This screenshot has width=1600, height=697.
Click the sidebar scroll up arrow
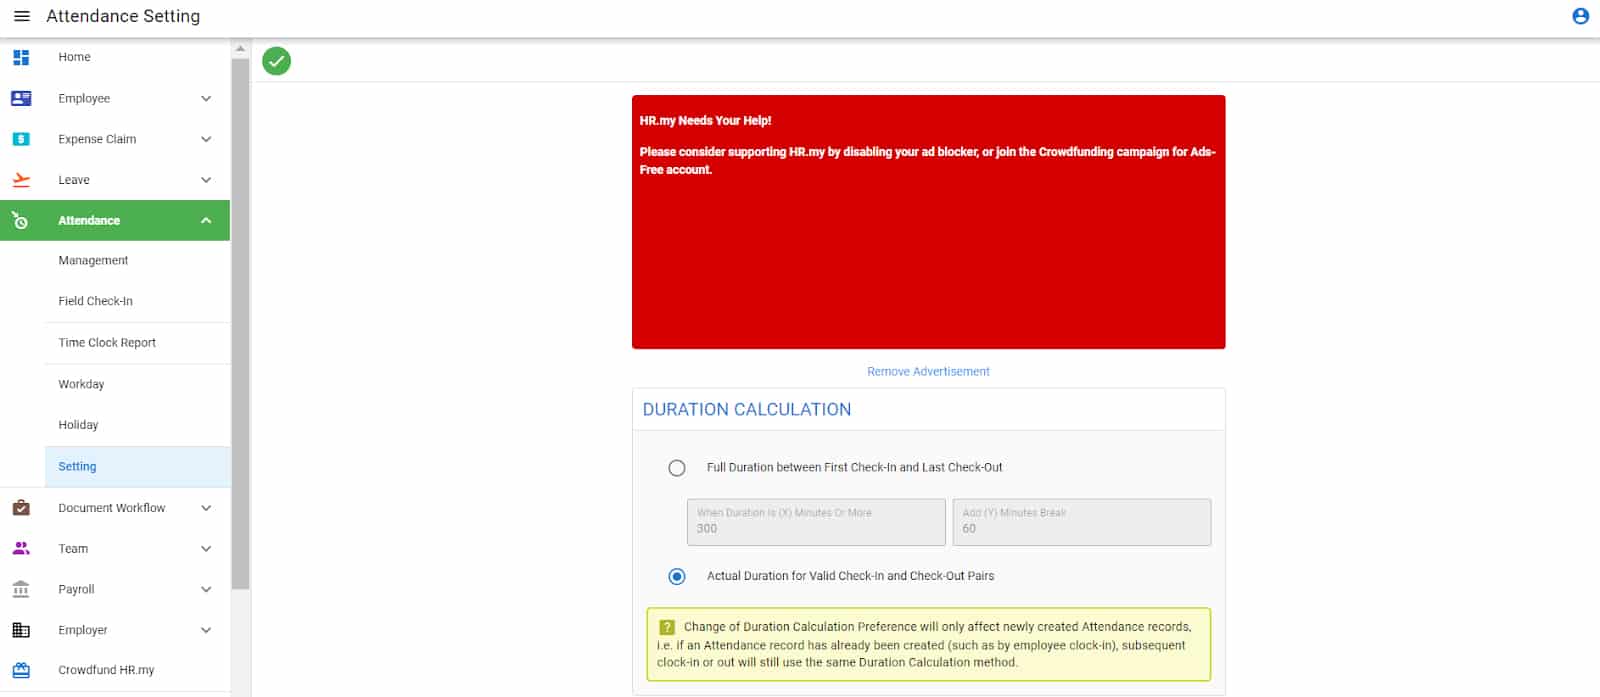[240, 48]
